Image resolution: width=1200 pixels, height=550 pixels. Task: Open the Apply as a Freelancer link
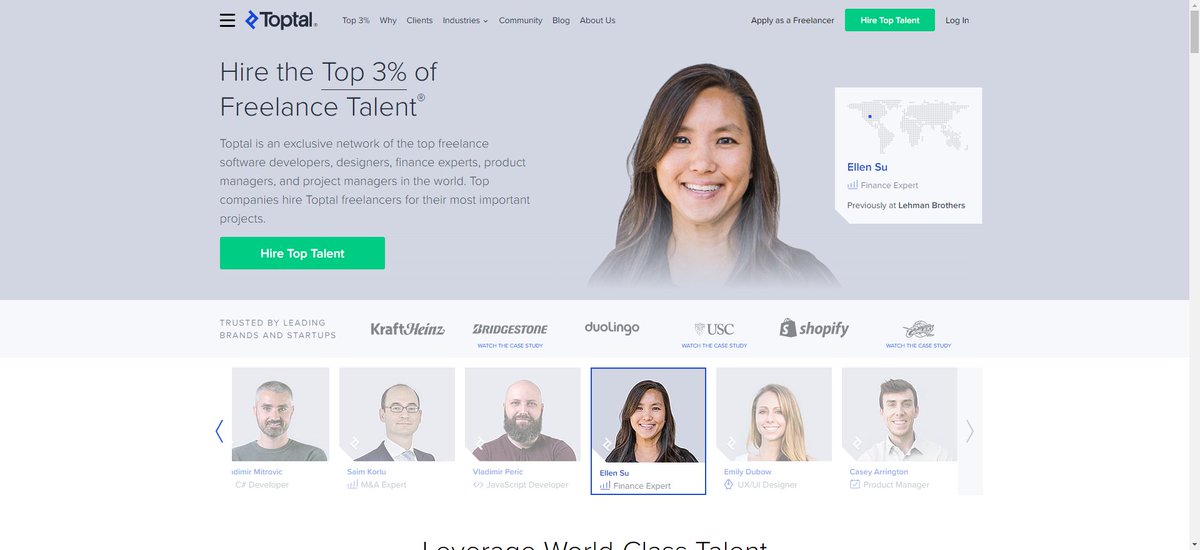[x=792, y=20]
